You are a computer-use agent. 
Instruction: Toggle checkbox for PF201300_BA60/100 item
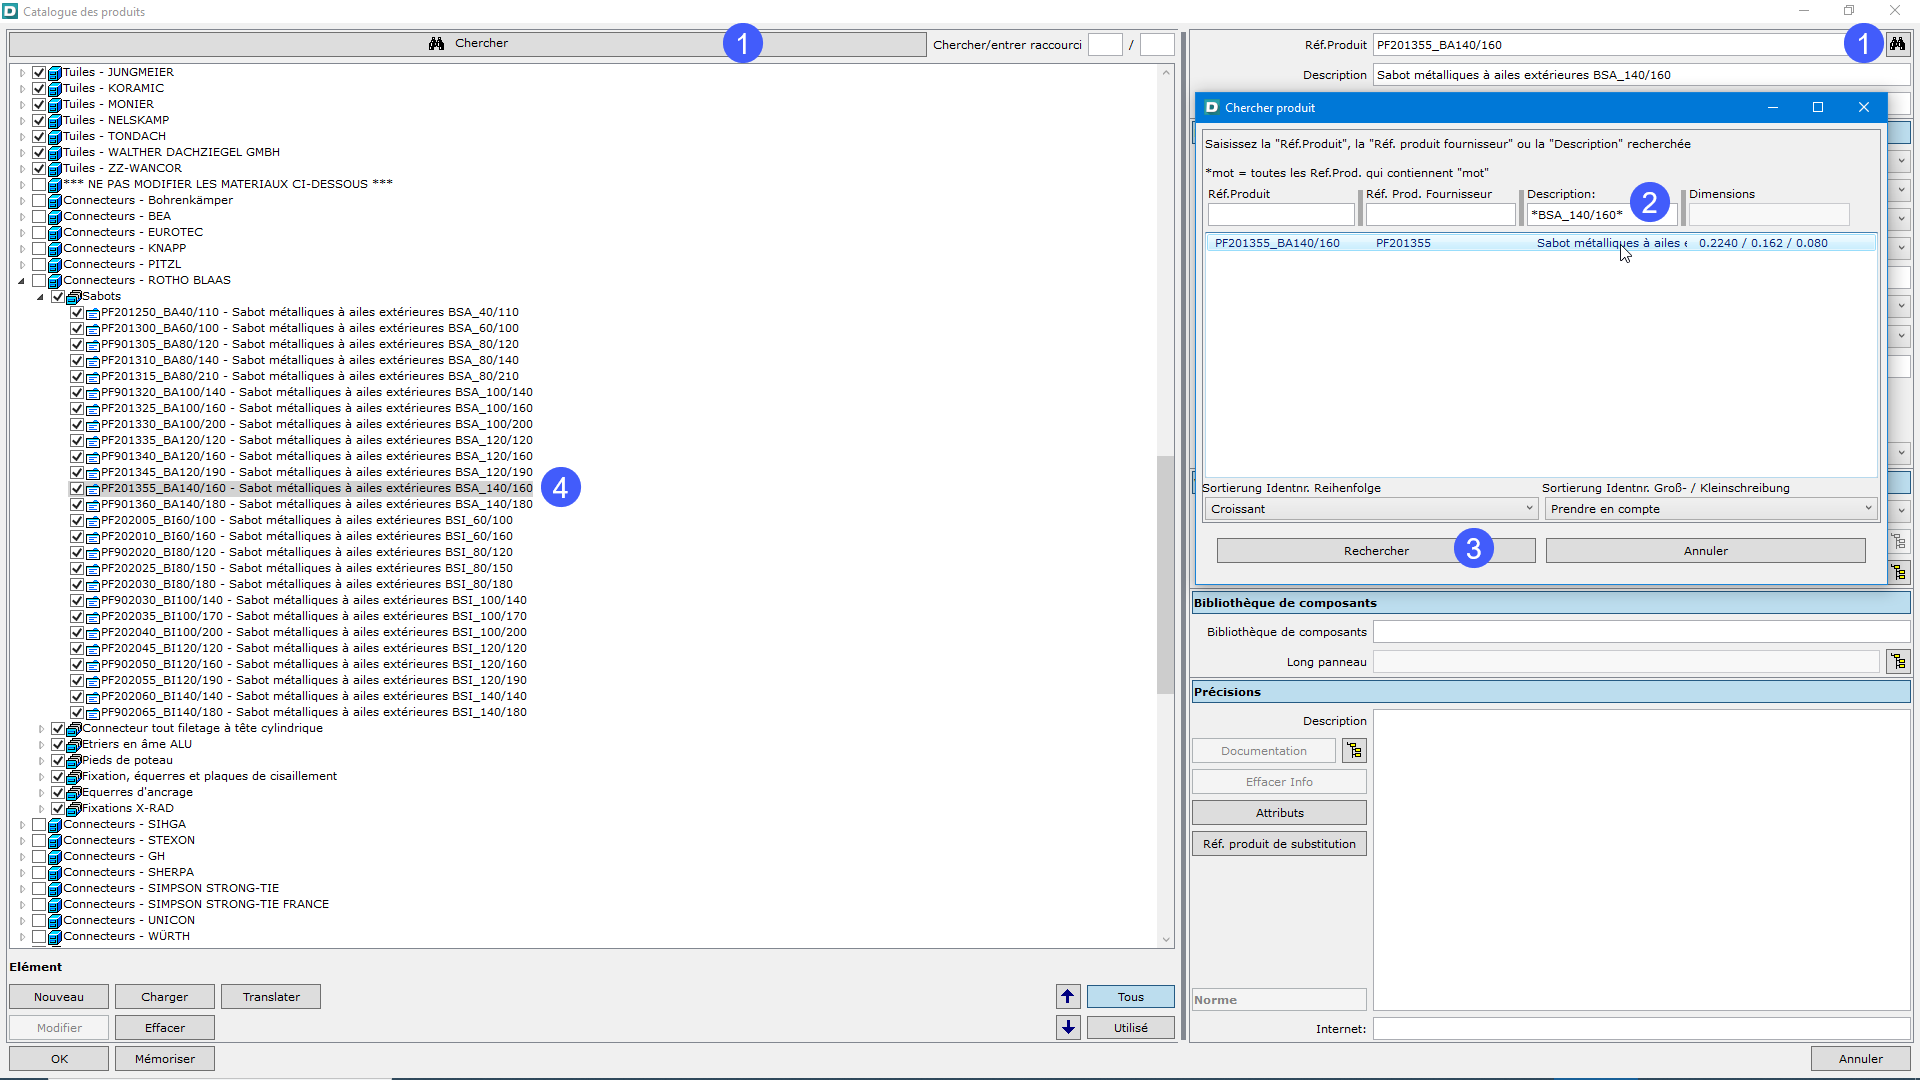77,328
